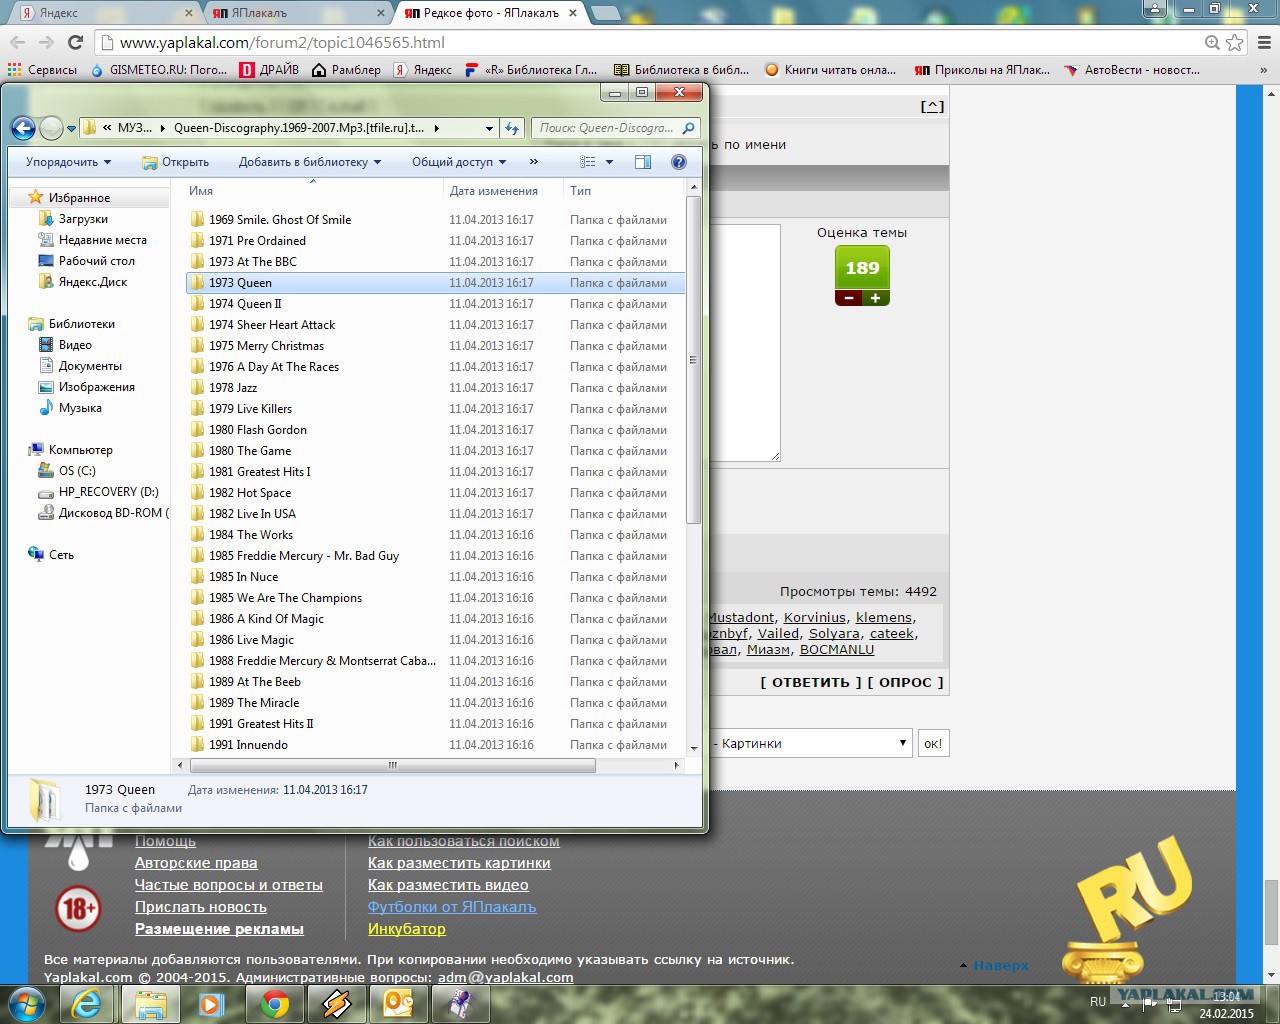Bookmark the page with the star icon

click(x=1235, y=42)
